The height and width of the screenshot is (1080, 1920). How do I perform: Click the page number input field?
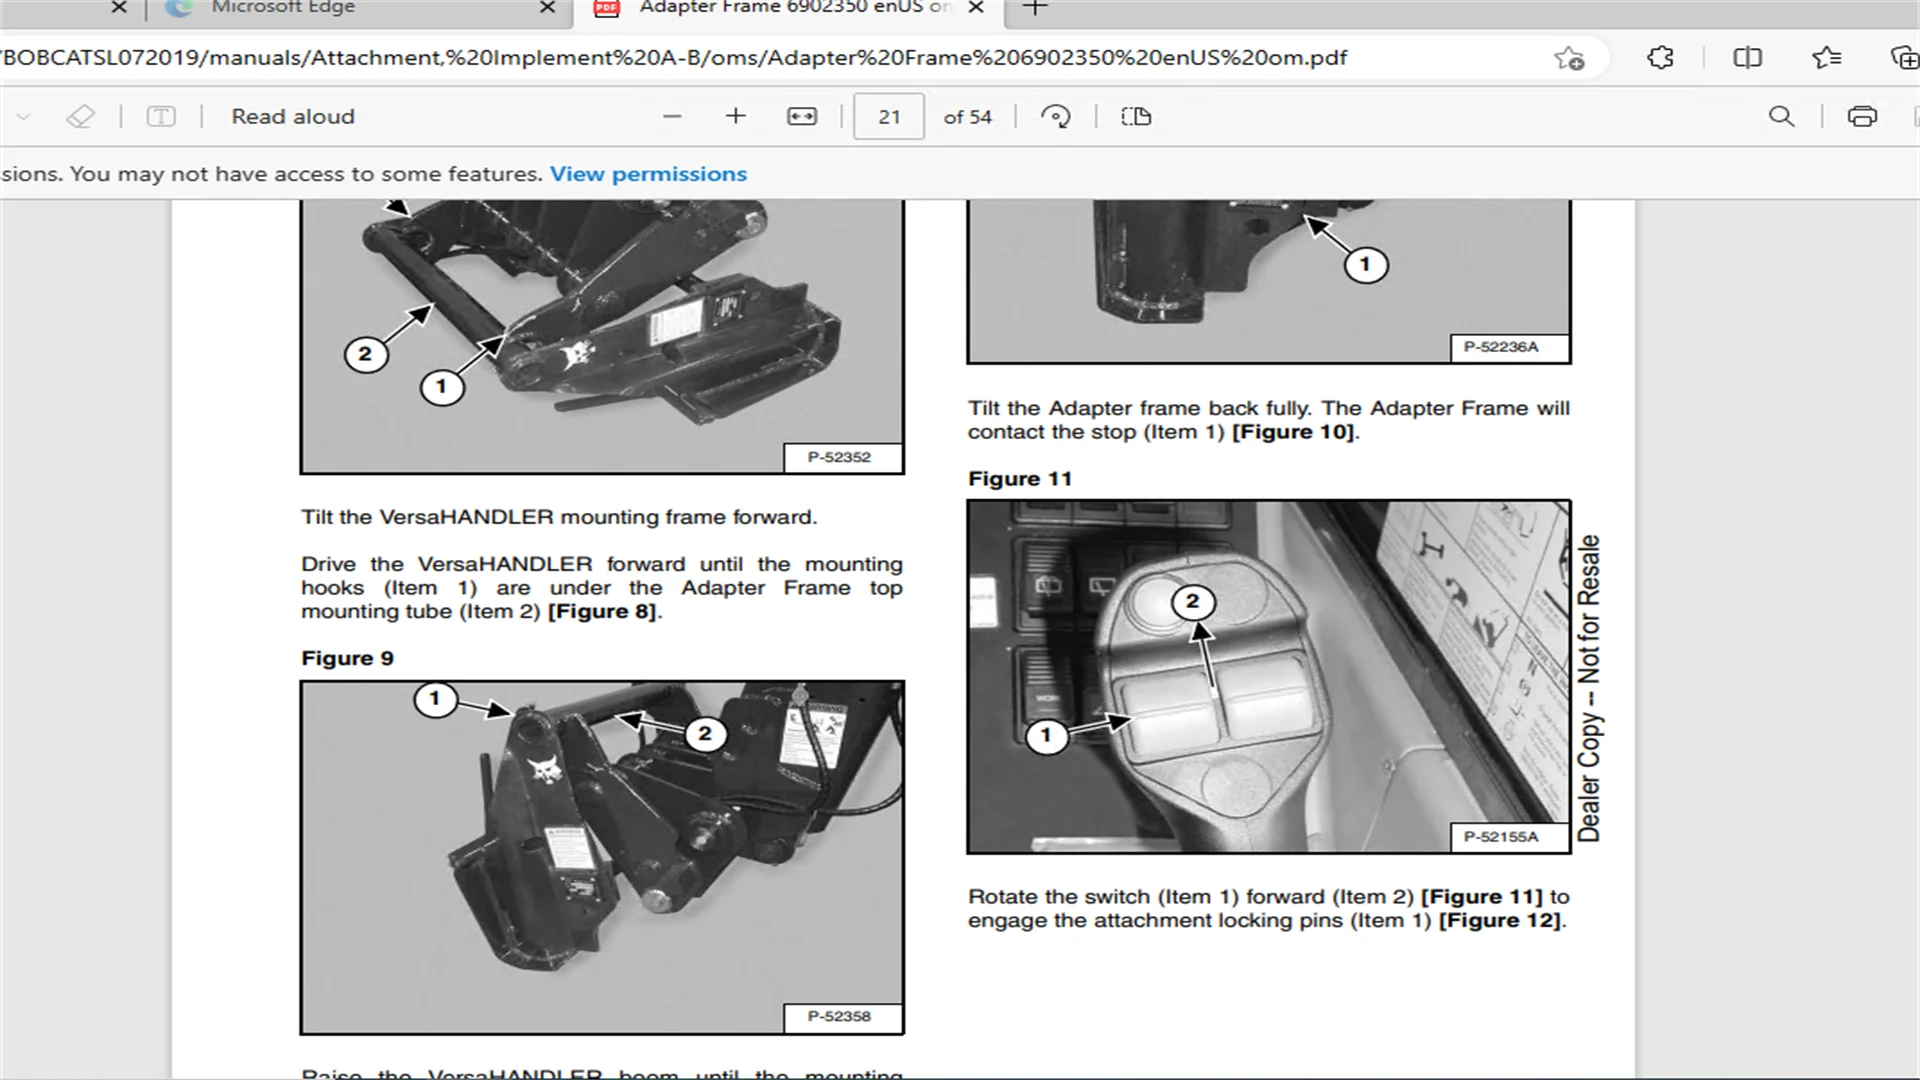[x=890, y=116]
